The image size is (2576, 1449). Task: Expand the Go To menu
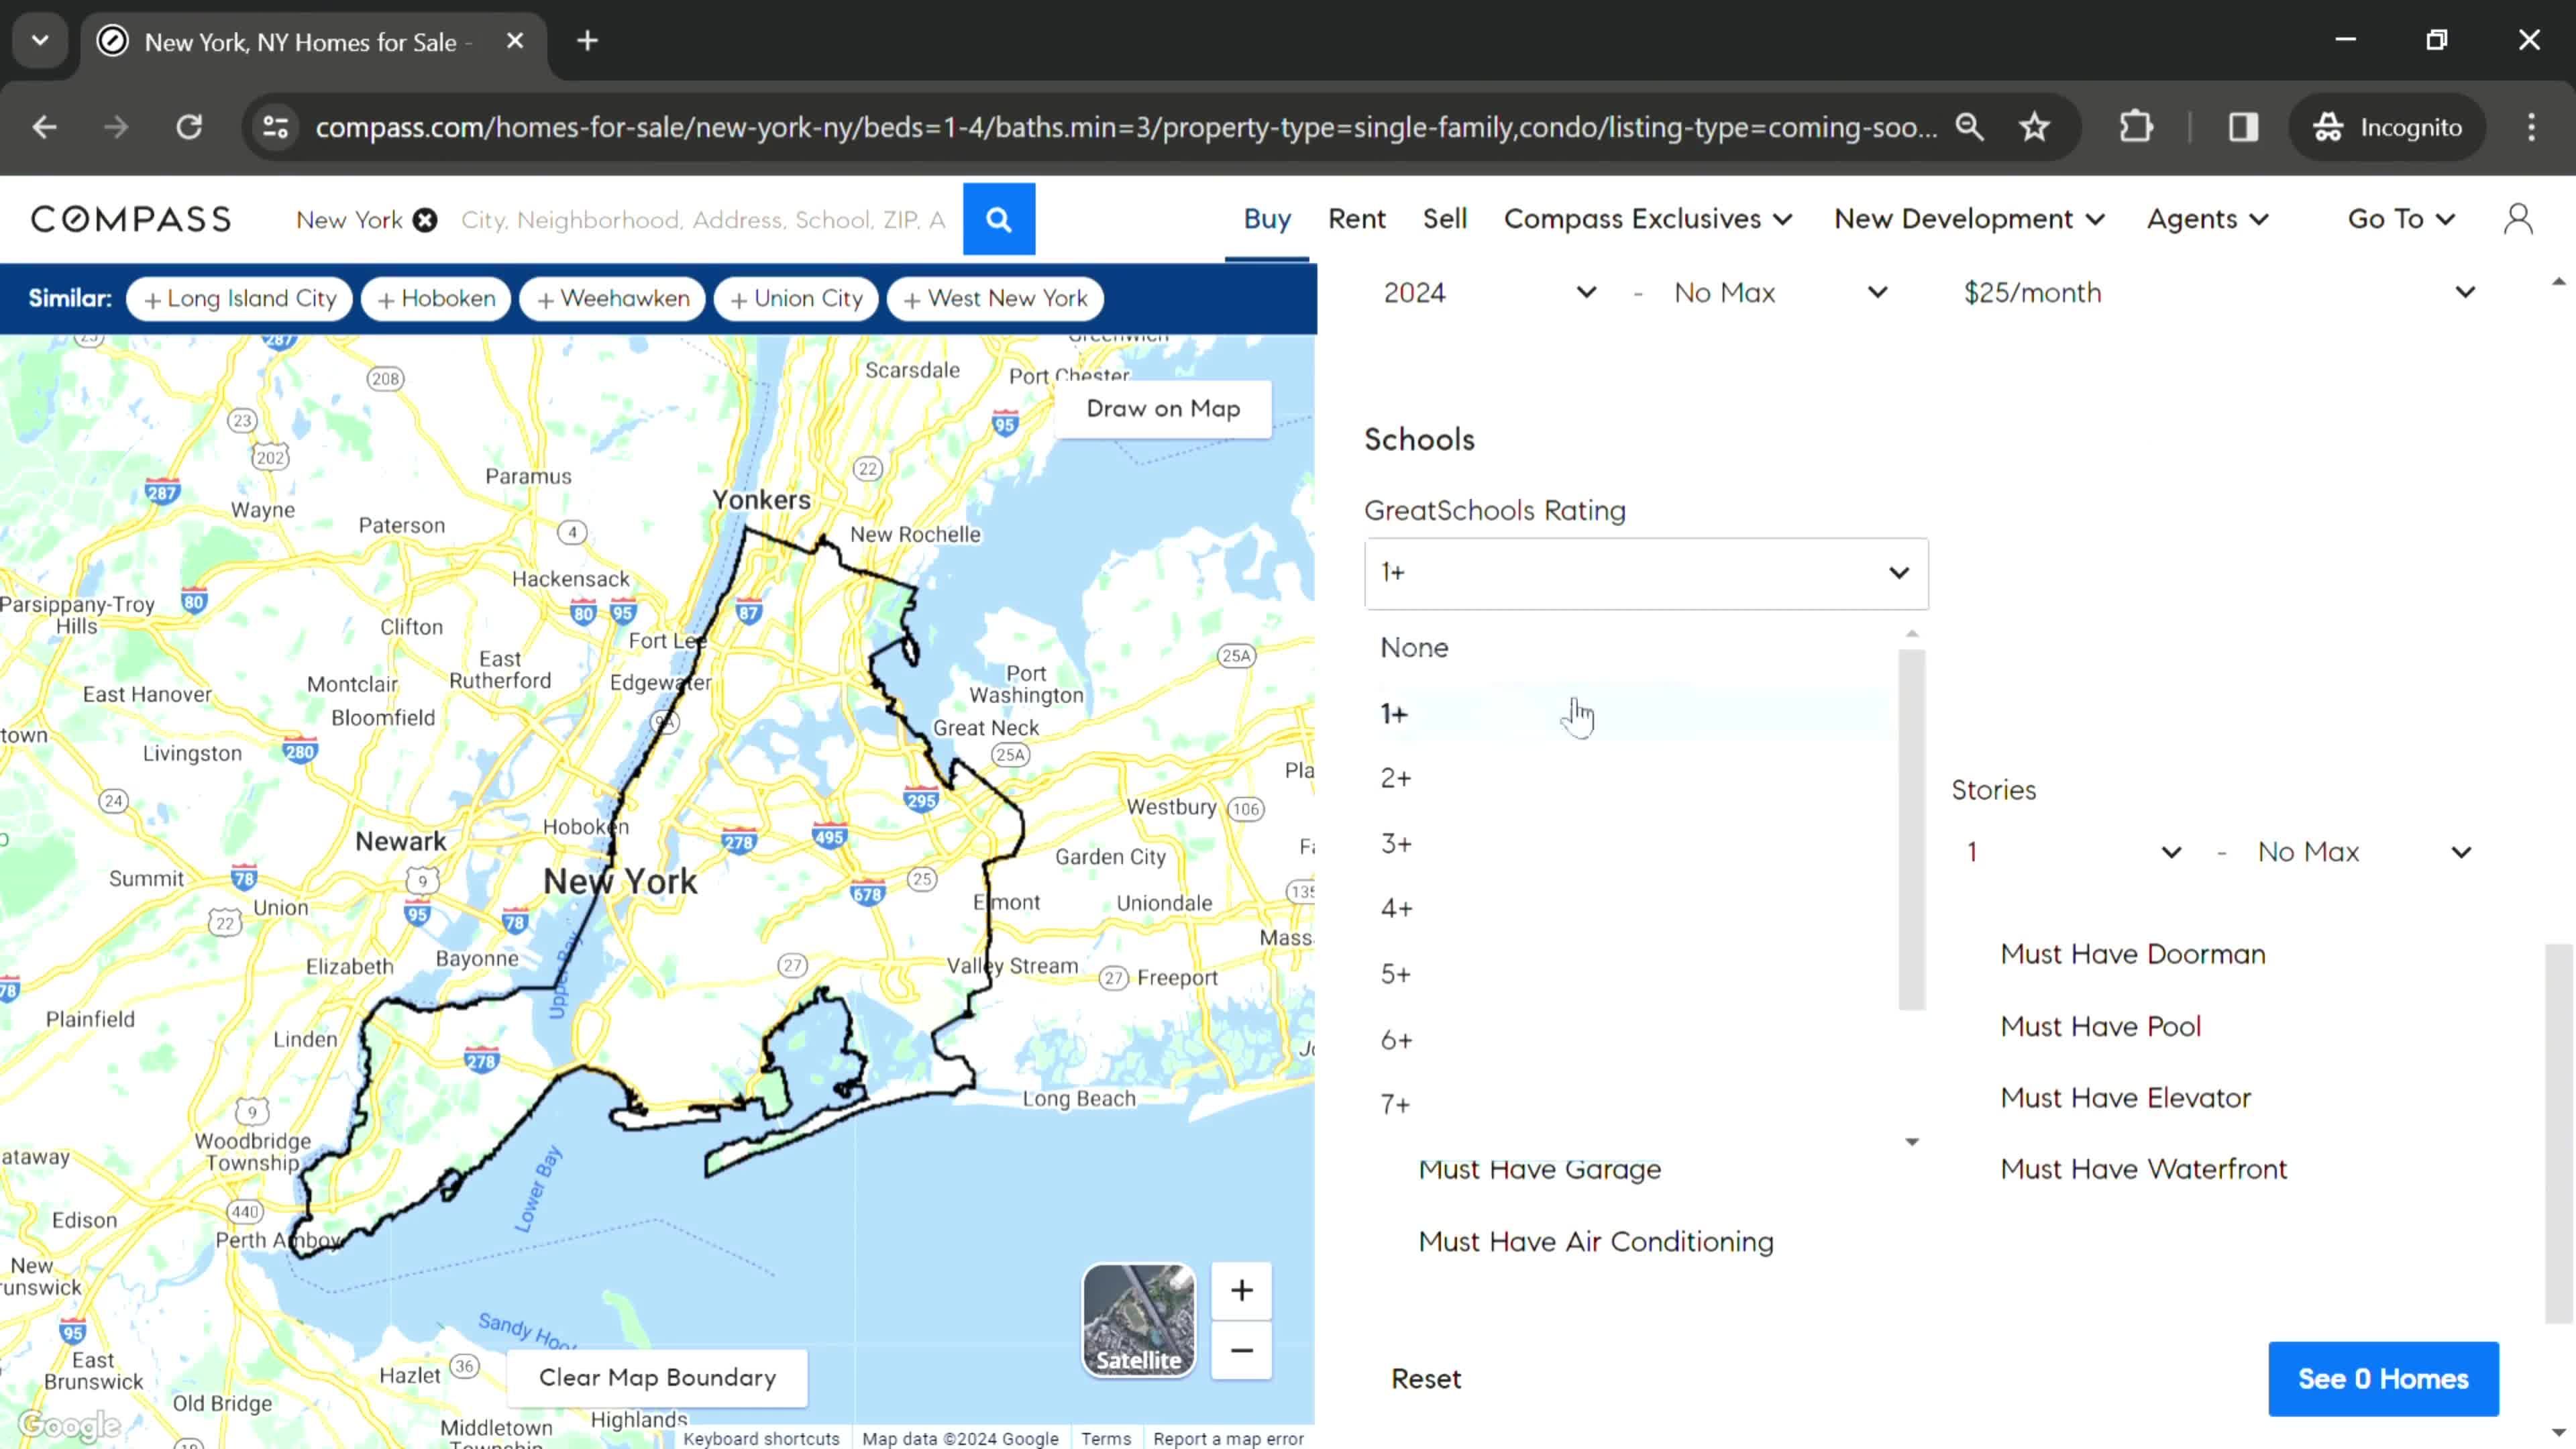2401,219
